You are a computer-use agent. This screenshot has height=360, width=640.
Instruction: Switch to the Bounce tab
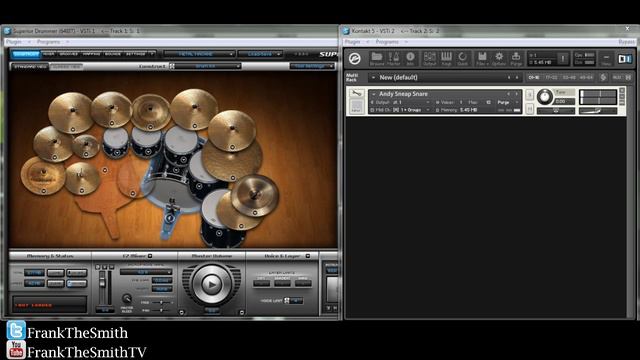click(113, 54)
